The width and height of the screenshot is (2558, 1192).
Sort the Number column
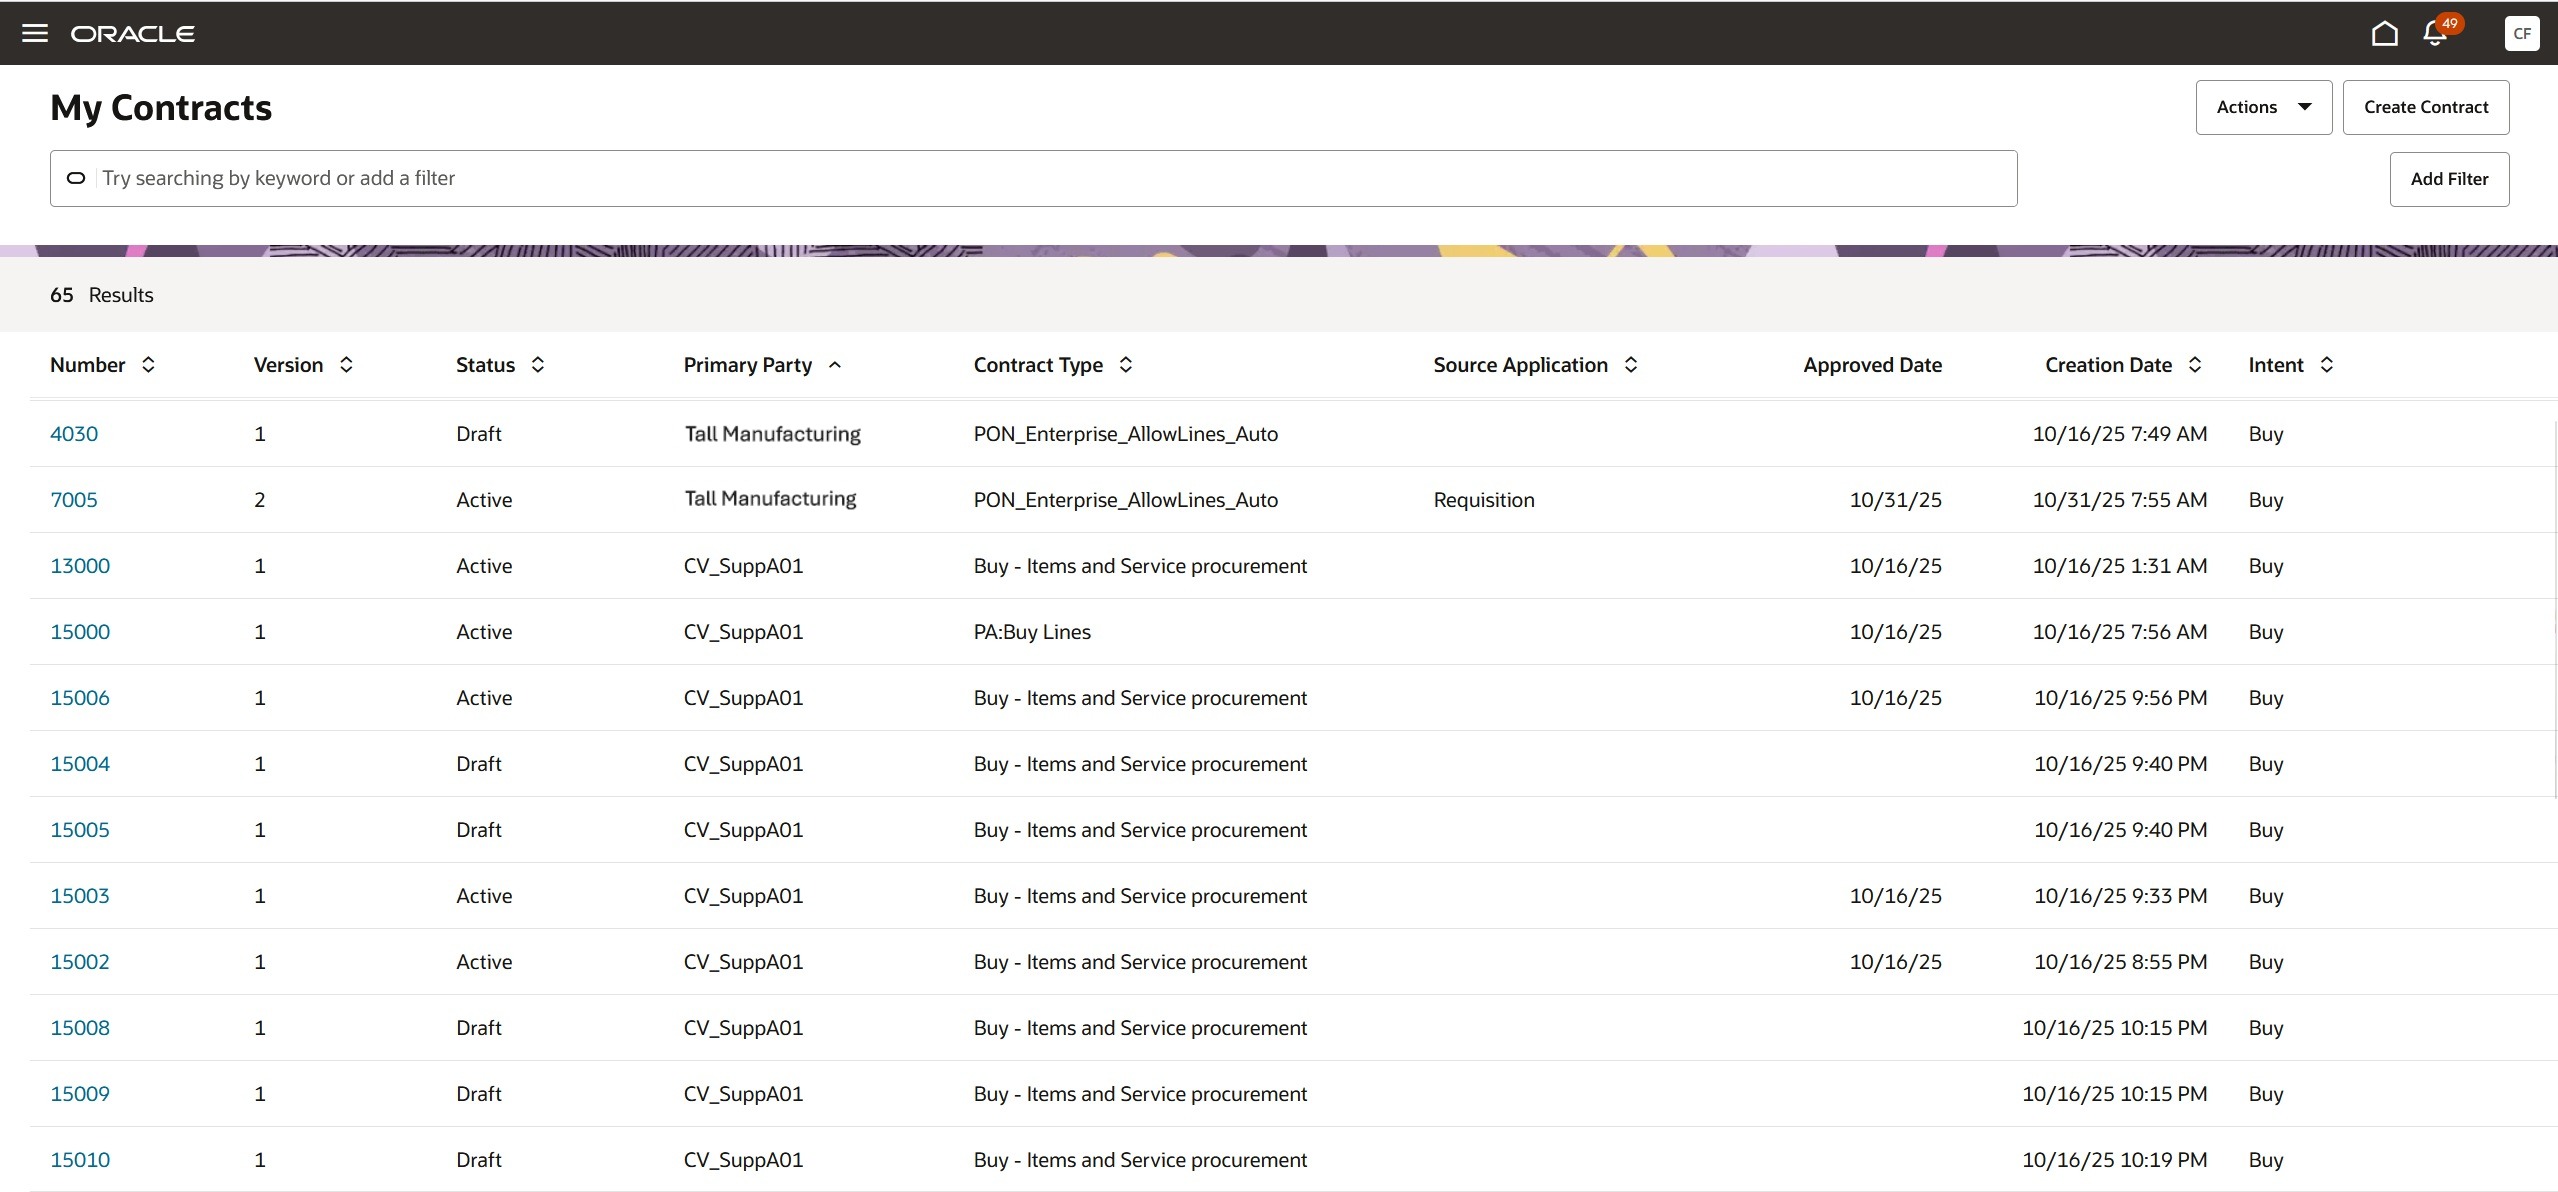click(148, 365)
